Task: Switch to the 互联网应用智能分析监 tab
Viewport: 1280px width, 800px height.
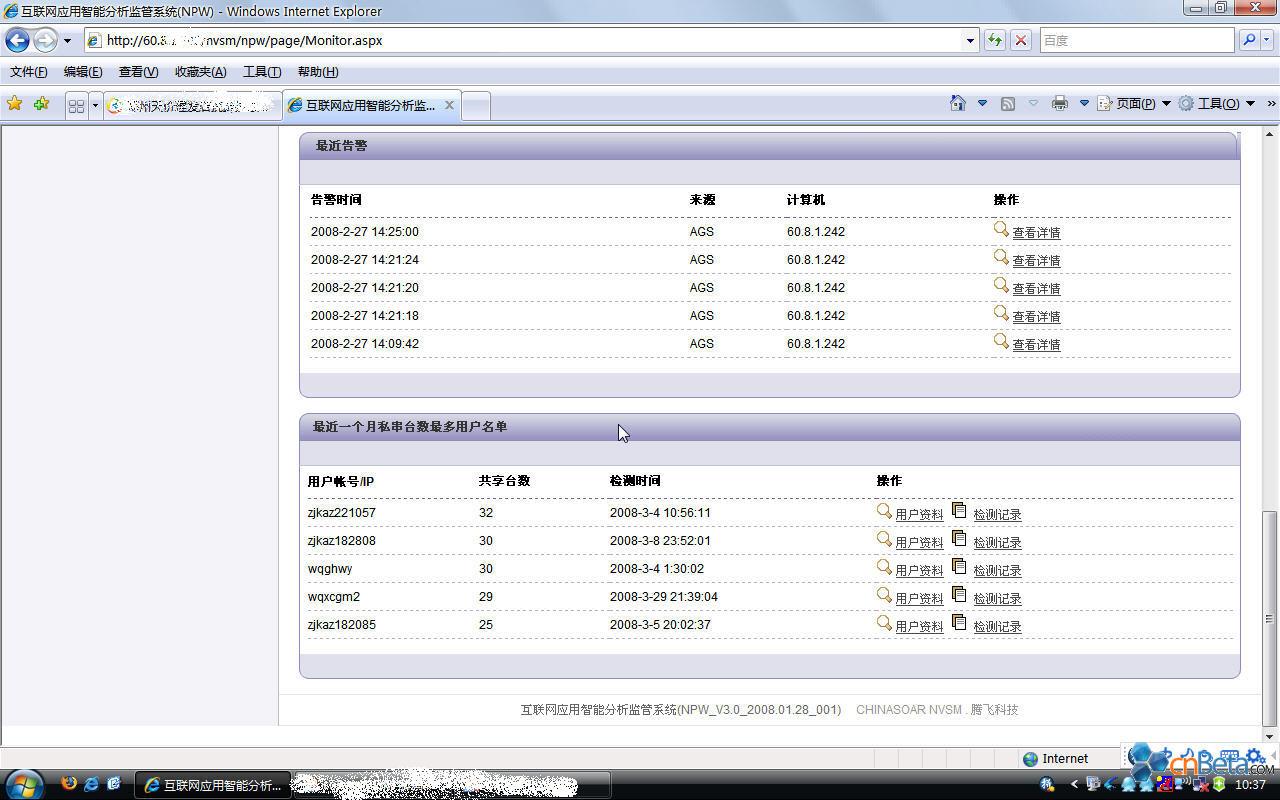Action: (370, 105)
